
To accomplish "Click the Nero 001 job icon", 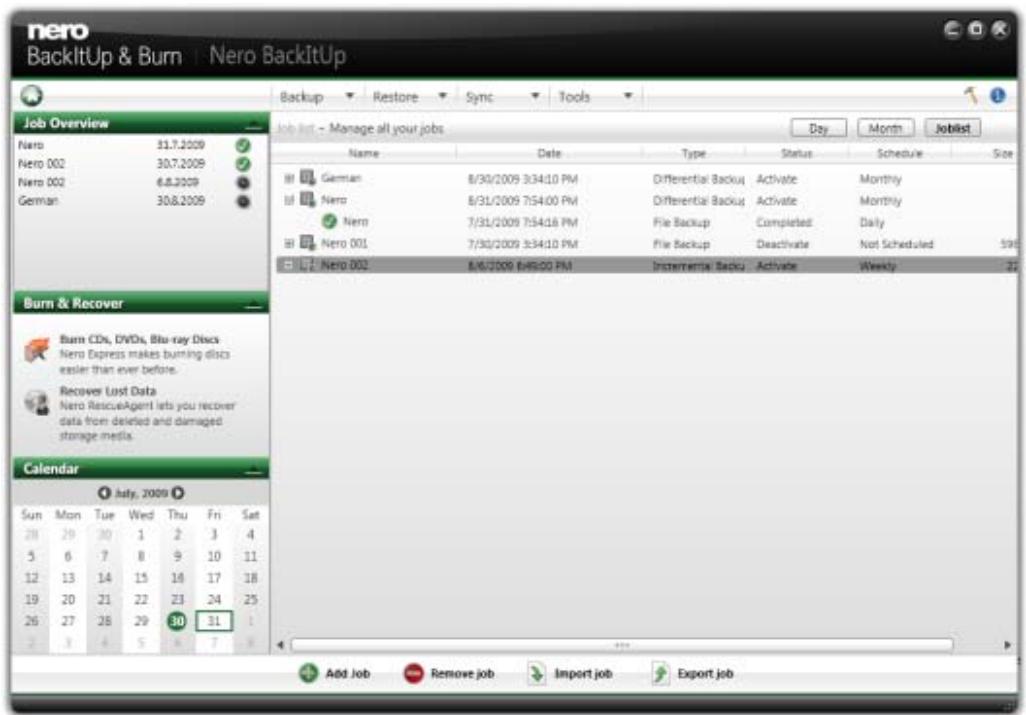I will point(308,243).
